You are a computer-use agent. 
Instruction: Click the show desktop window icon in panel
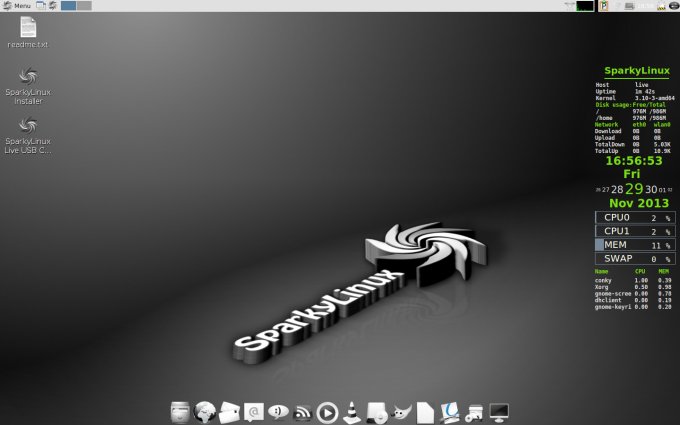pyautogui.click(x=41, y=6)
